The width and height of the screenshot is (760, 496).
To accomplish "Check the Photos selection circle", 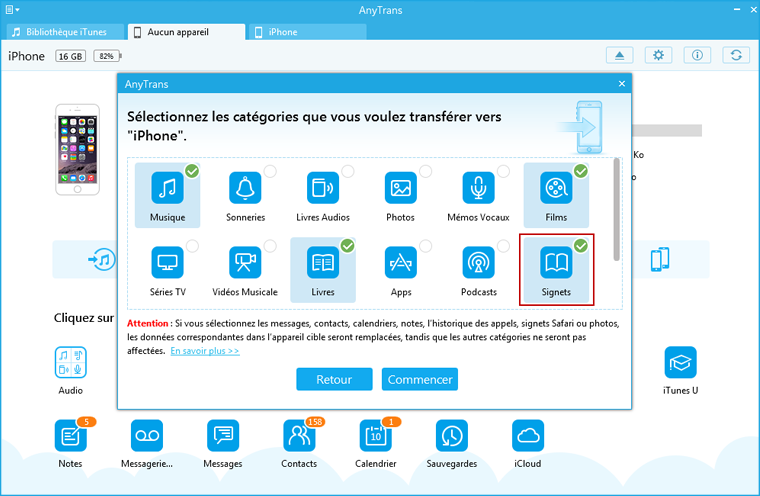I will coord(426,171).
